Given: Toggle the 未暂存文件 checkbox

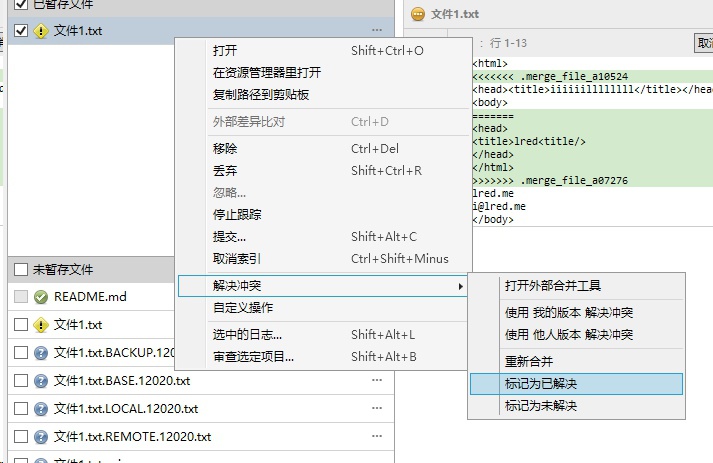Looking at the screenshot, I should (21, 269).
